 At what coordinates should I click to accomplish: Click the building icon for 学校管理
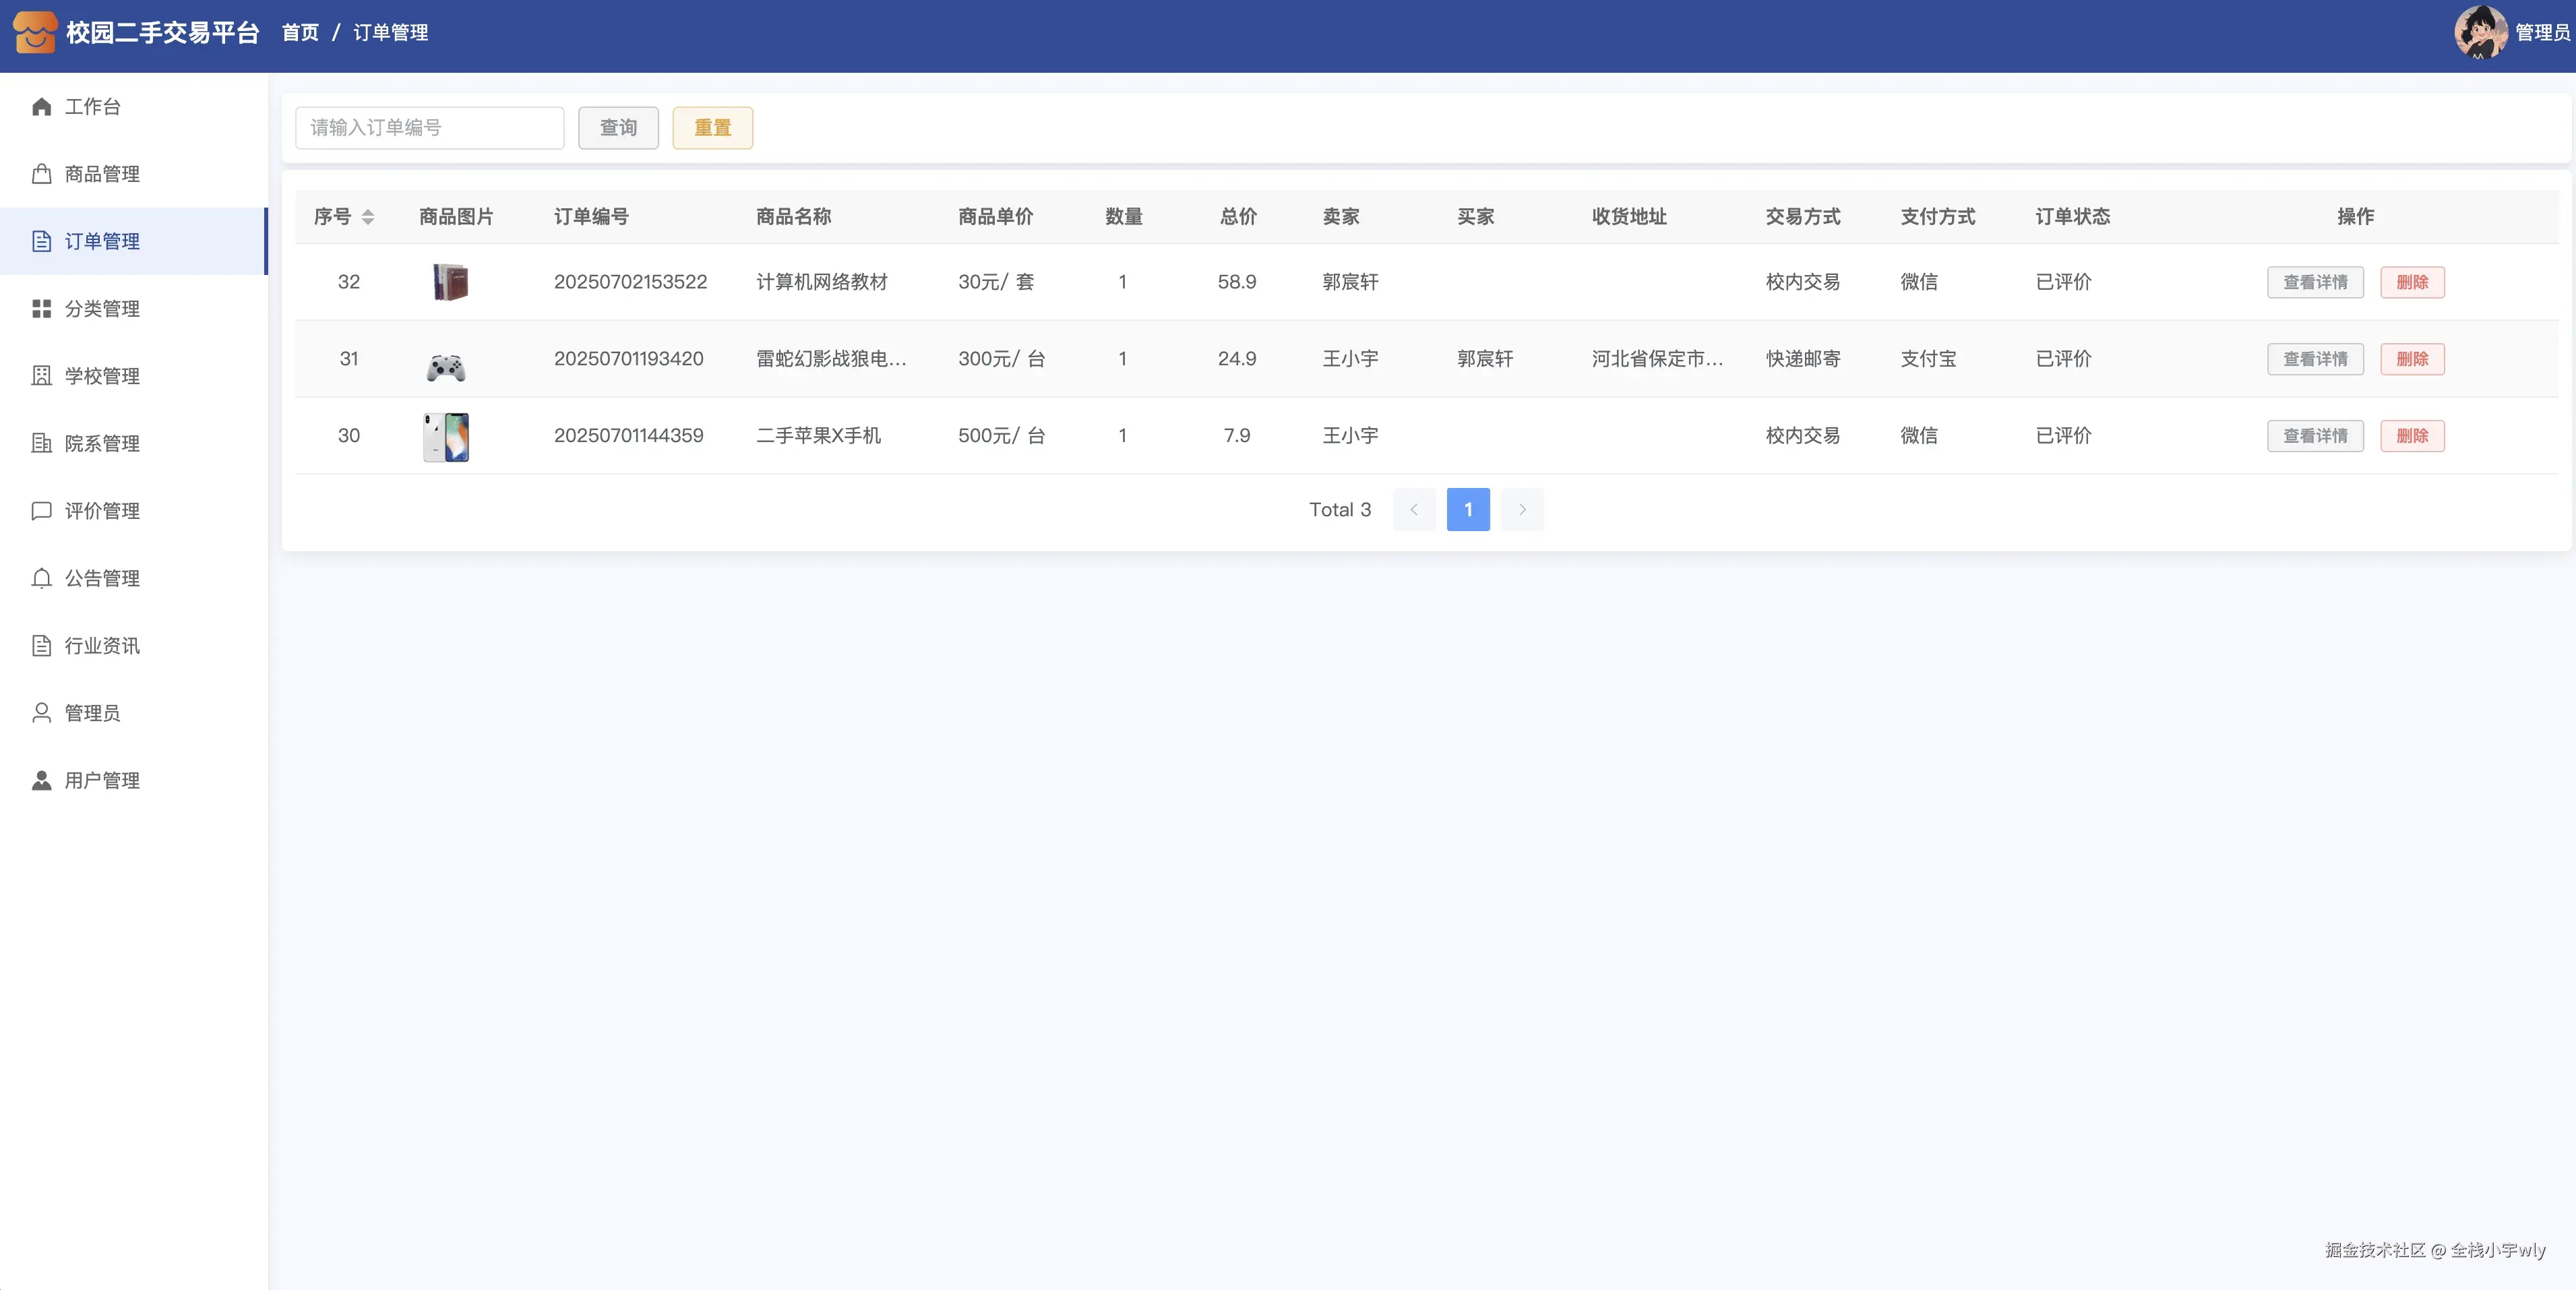(41, 376)
